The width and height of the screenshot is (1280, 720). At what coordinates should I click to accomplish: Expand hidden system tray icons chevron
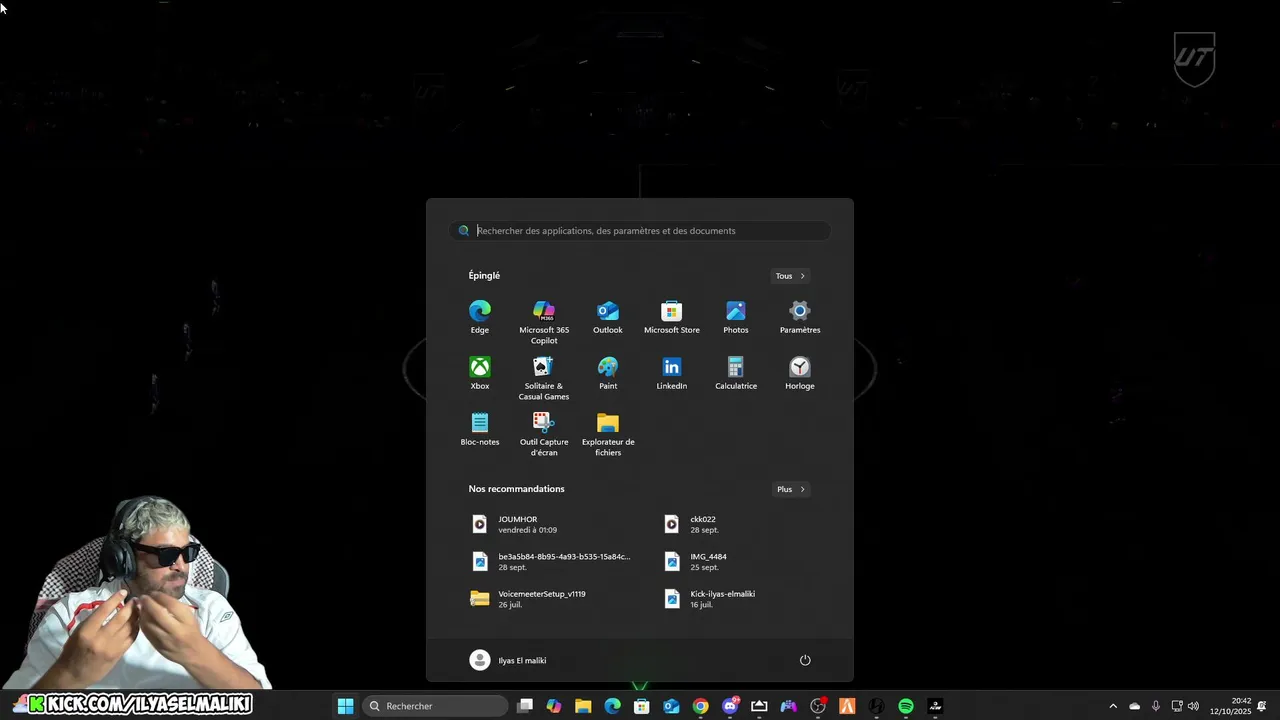pyautogui.click(x=1113, y=706)
